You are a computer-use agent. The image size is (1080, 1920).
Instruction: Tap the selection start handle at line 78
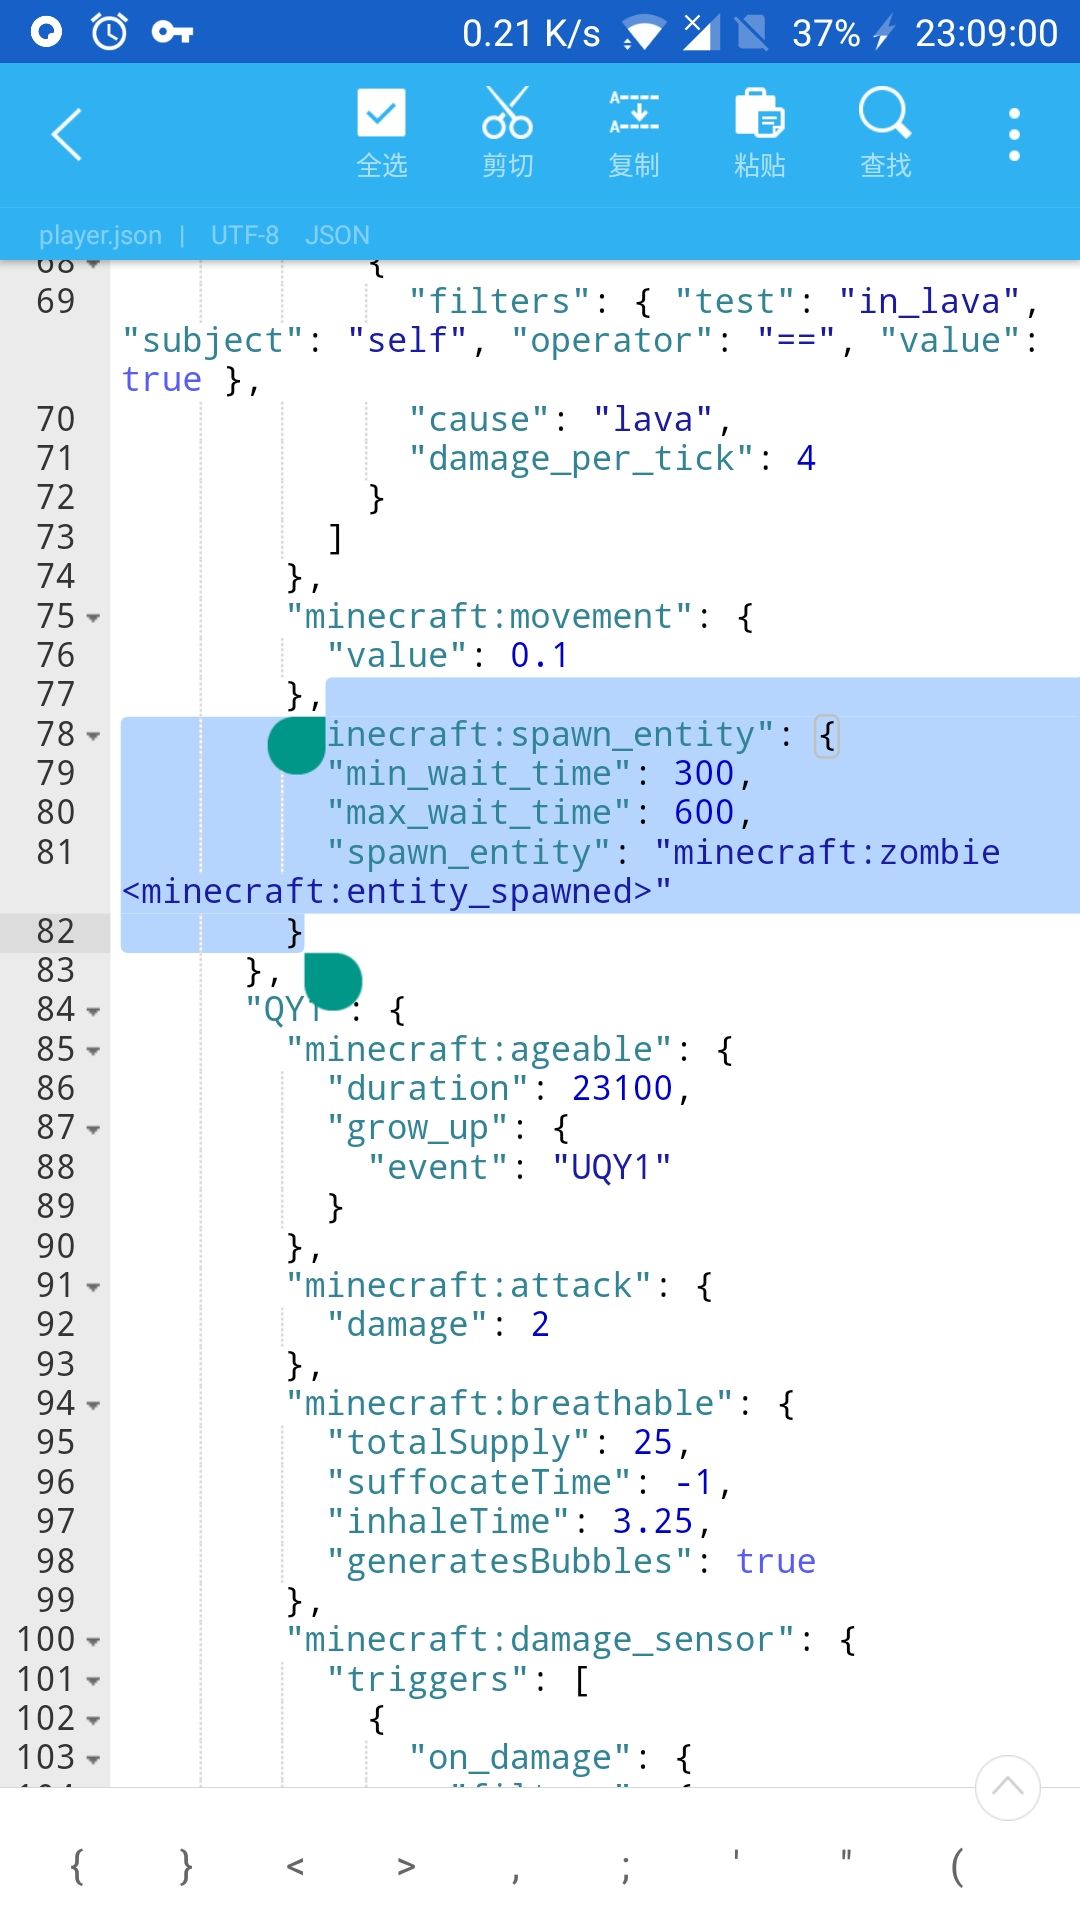[x=297, y=745]
